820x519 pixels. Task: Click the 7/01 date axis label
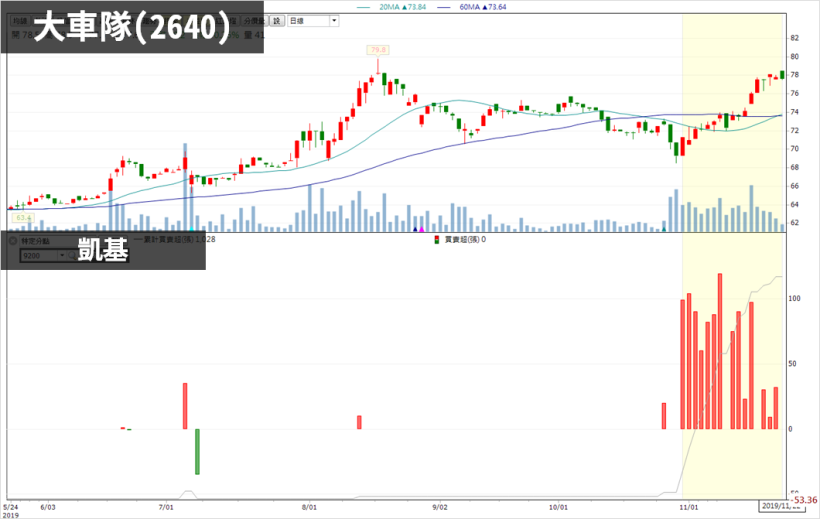pos(166,507)
